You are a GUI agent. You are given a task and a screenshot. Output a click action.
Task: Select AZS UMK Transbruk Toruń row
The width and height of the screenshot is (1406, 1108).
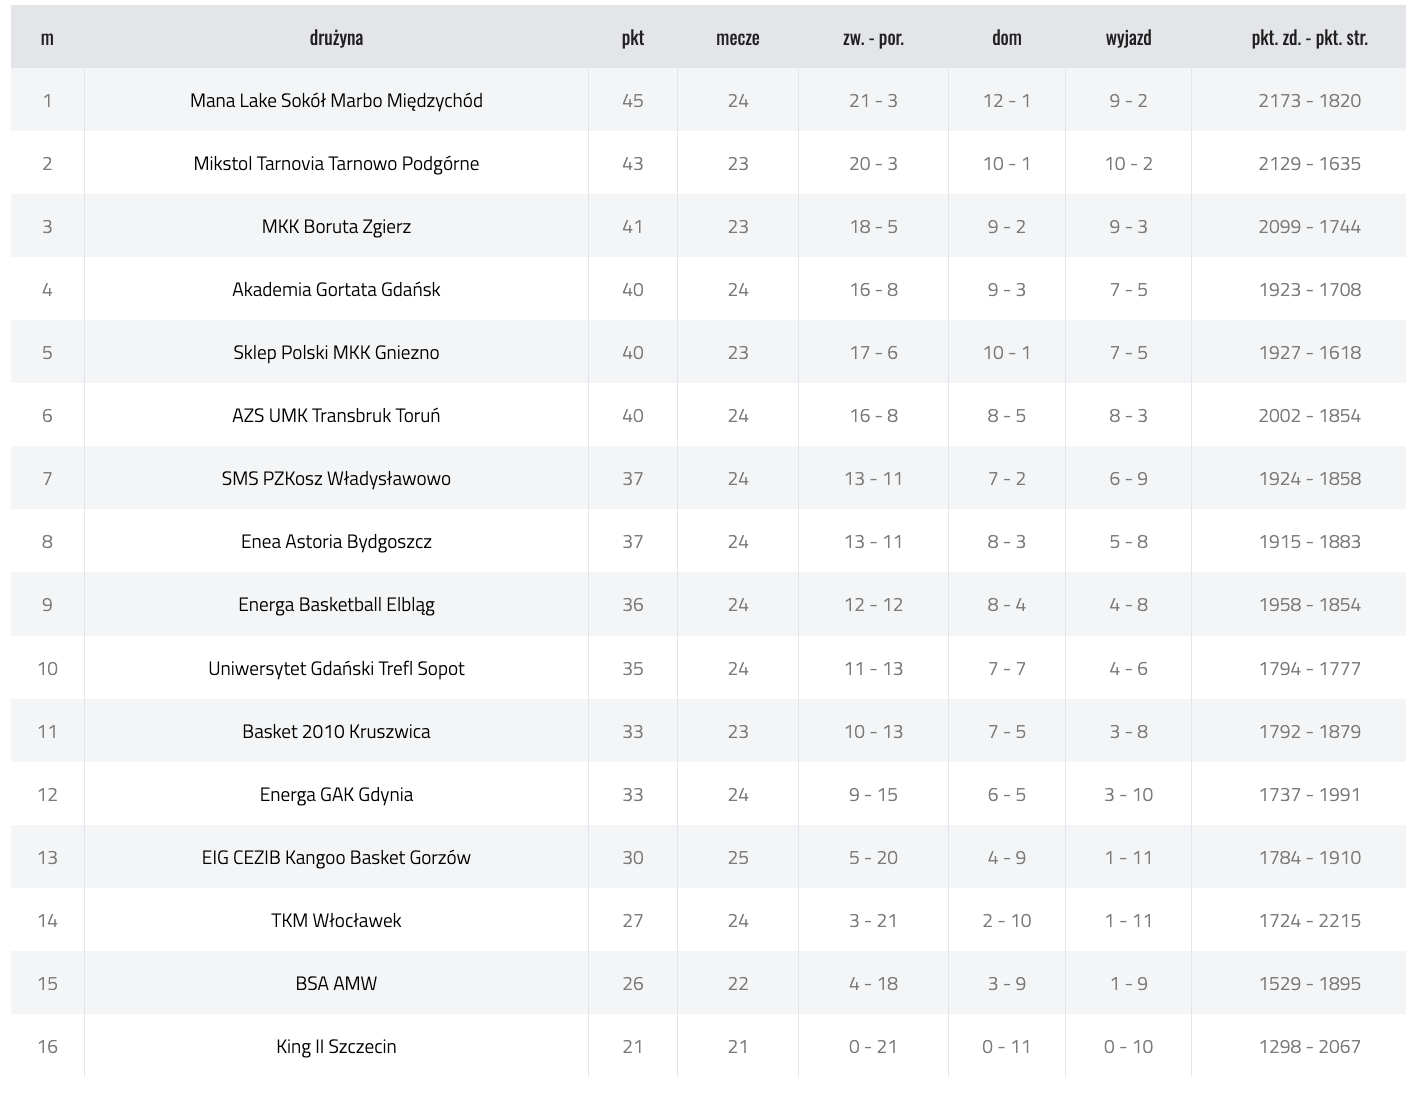(708, 415)
